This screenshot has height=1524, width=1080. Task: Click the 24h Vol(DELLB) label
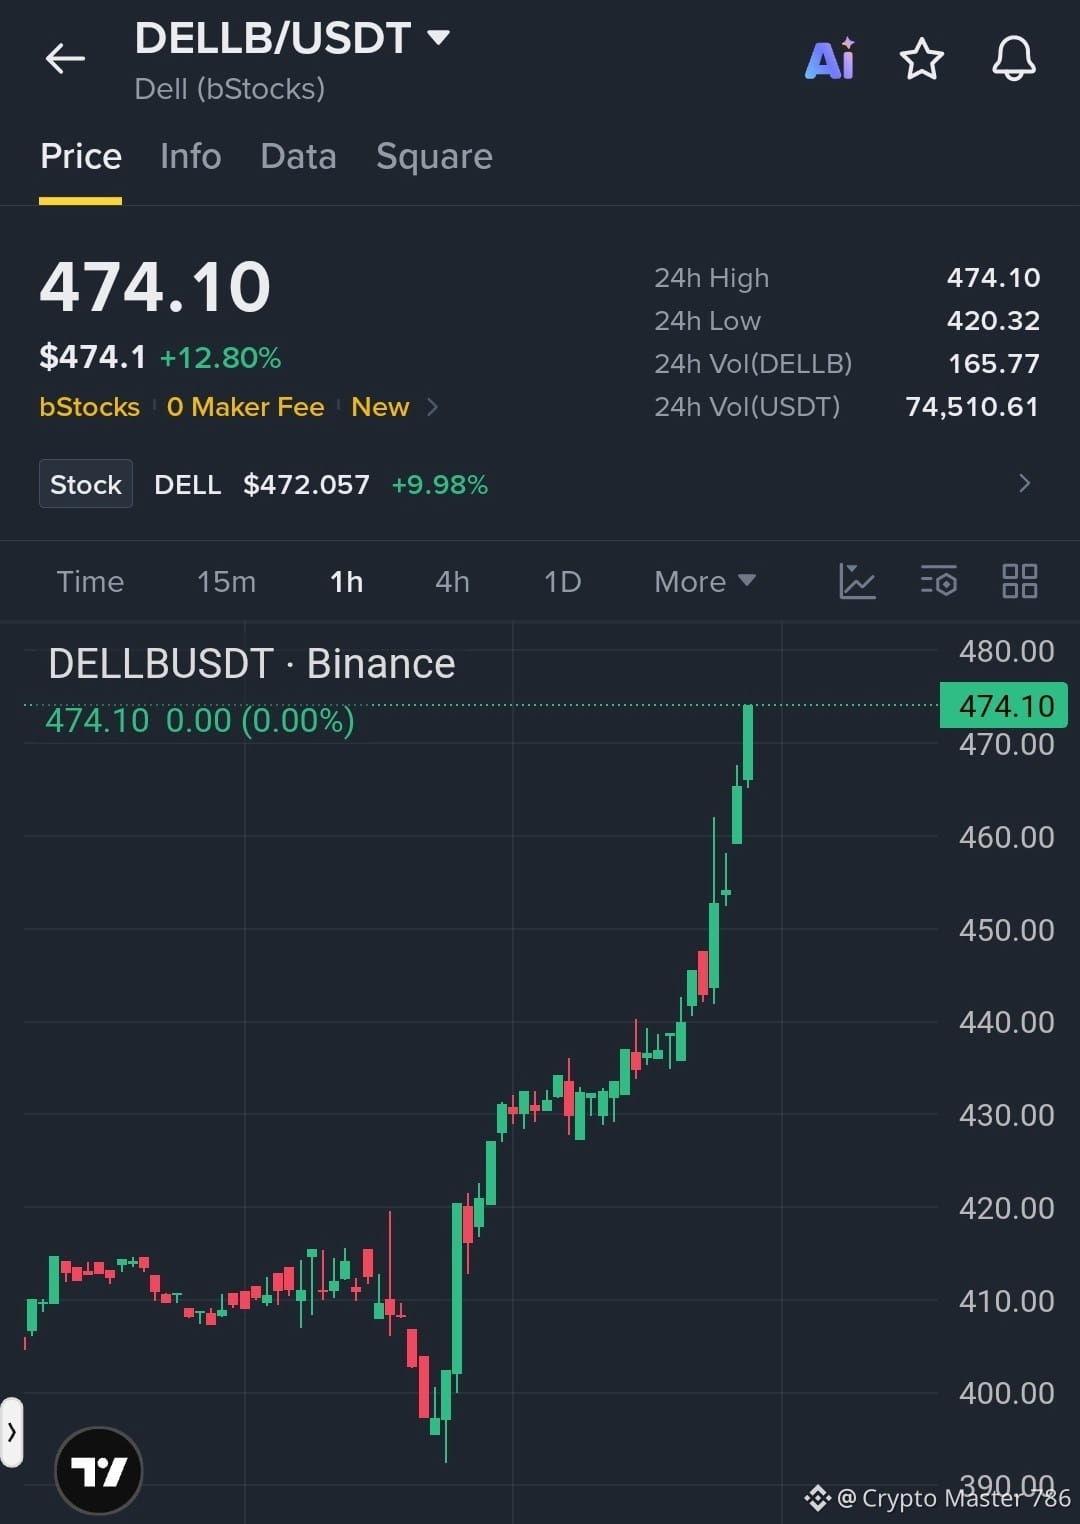753,364
